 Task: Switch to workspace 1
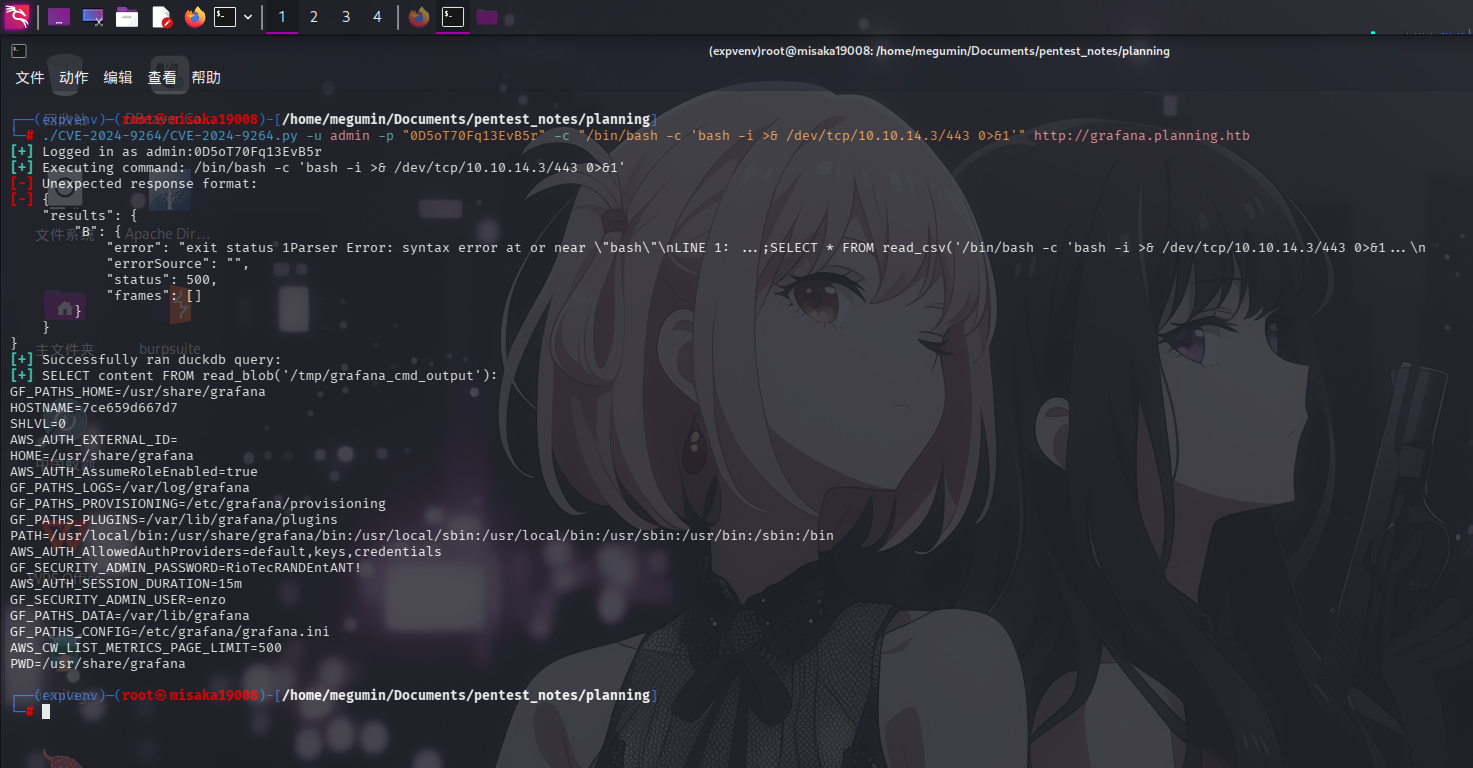[282, 17]
